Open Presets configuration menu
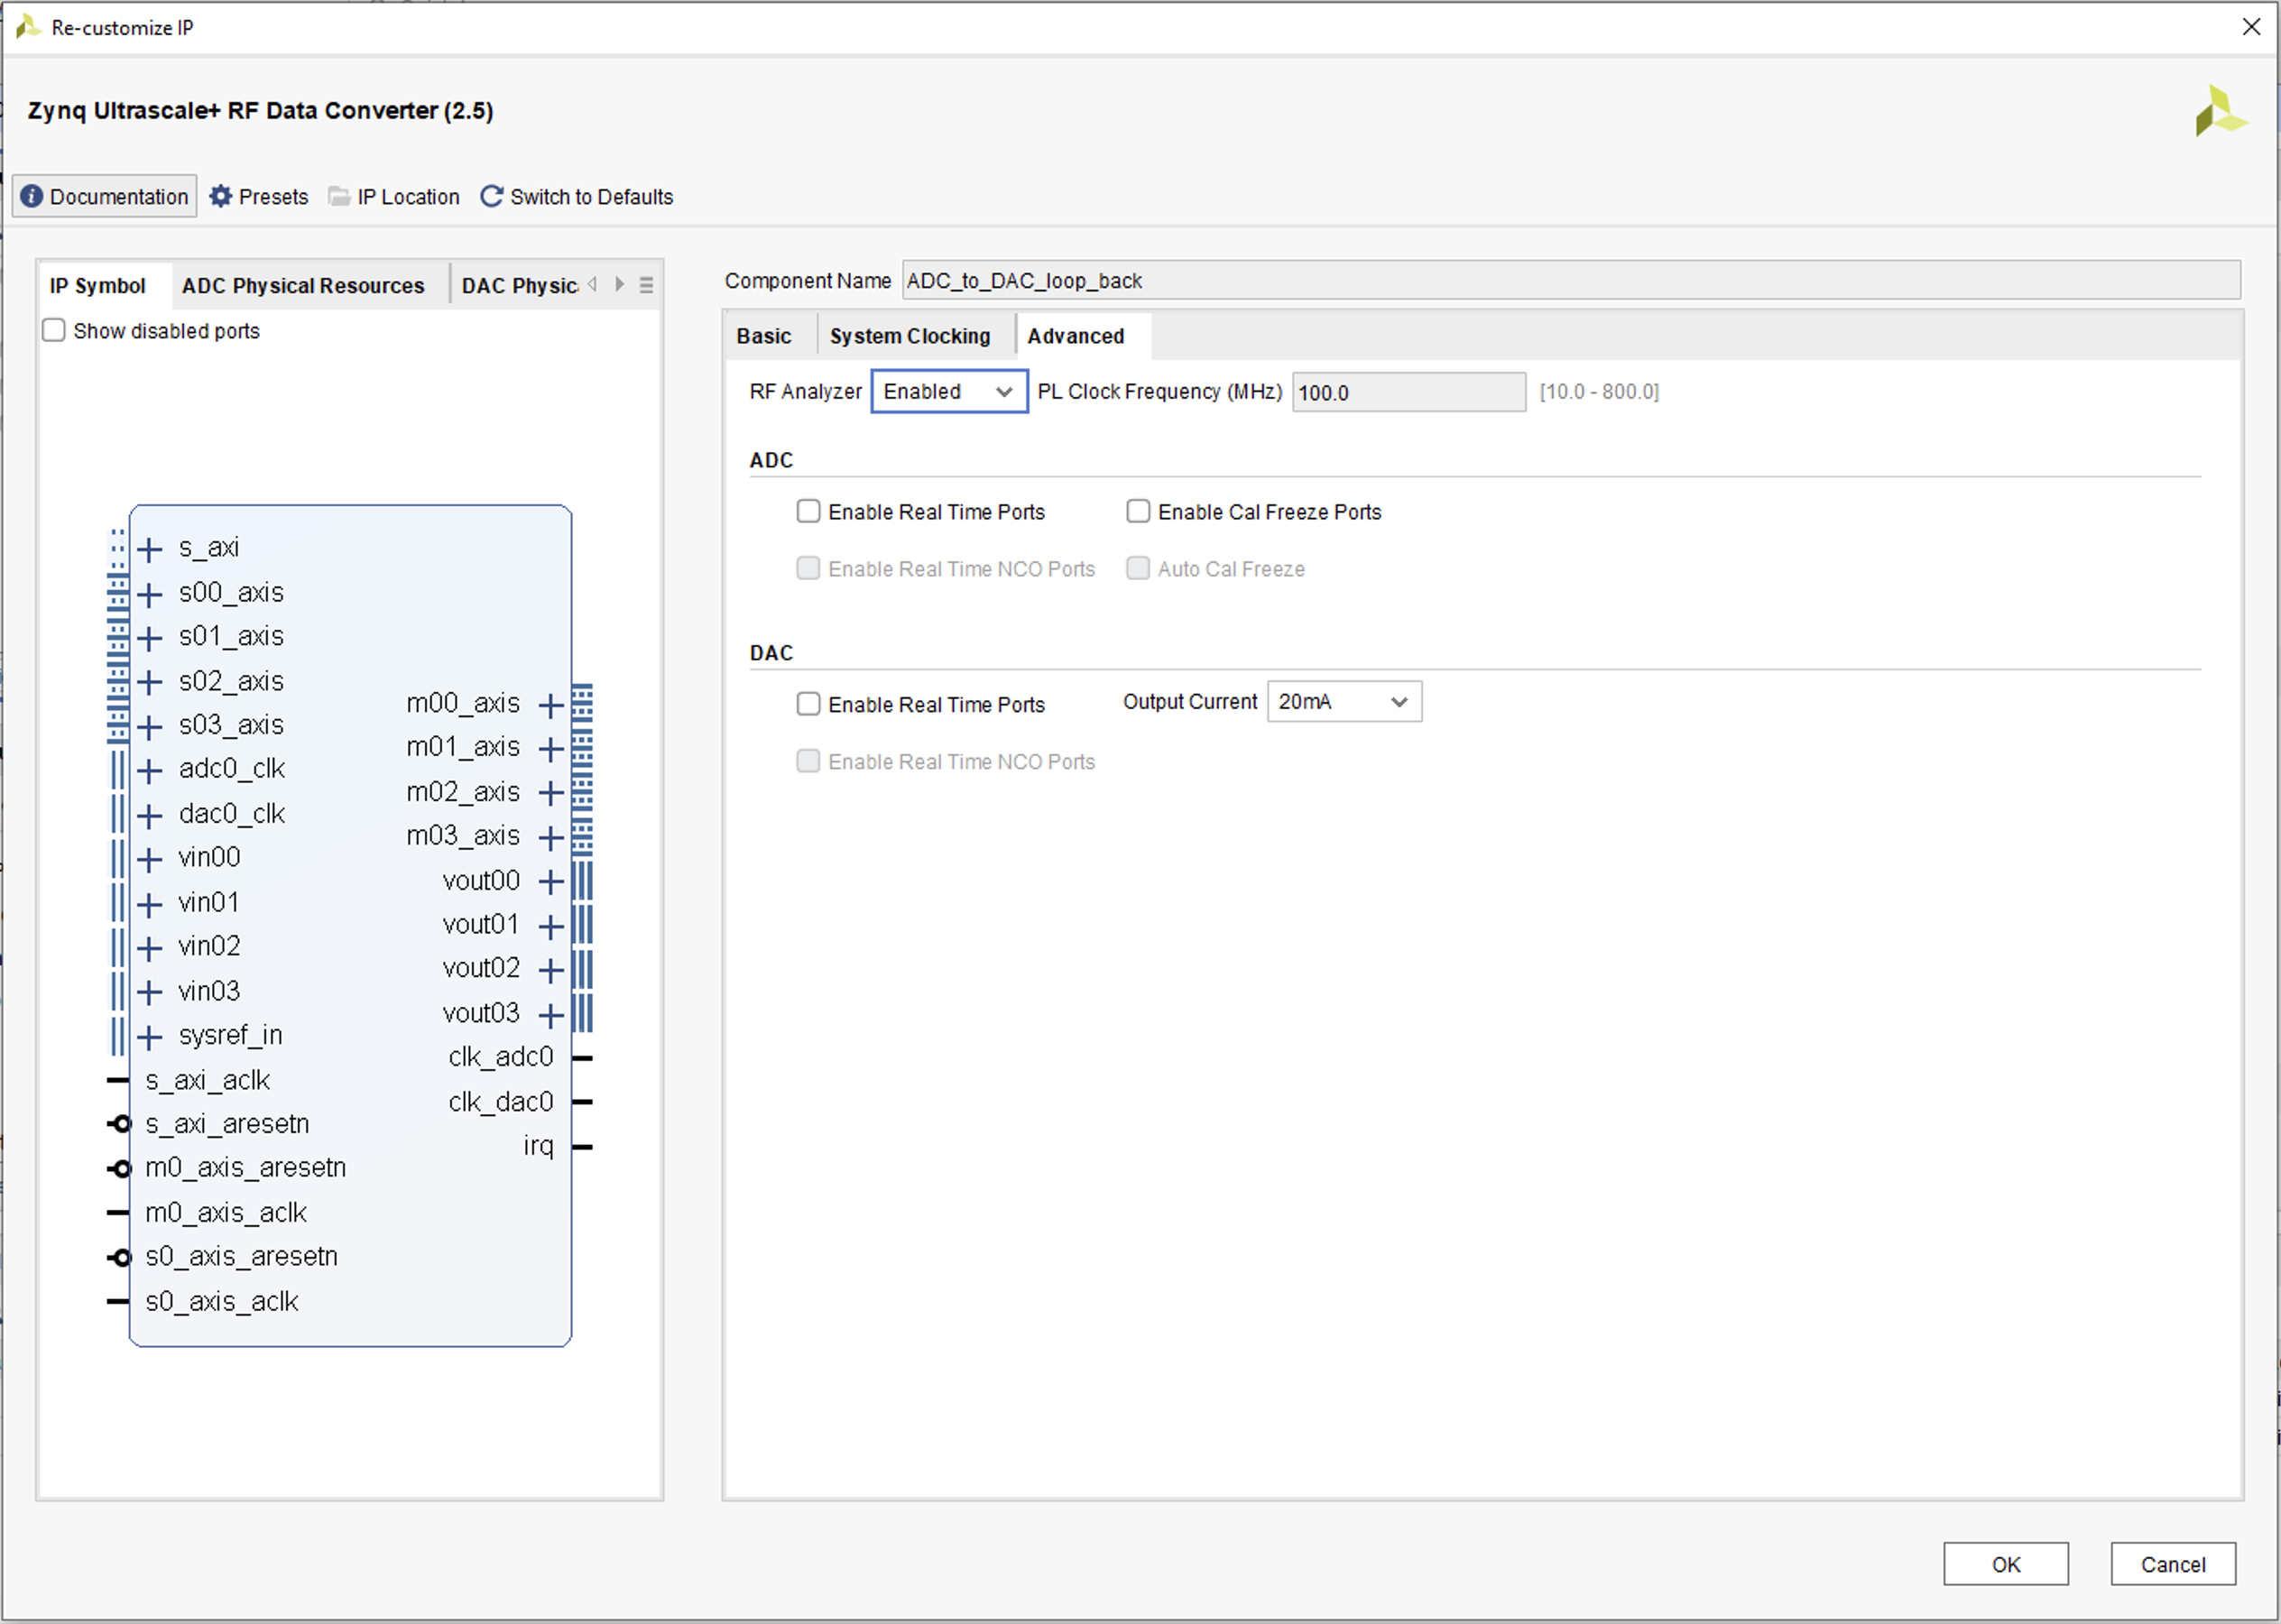Viewport: 2281px width, 1624px height. pyautogui.click(x=260, y=197)
